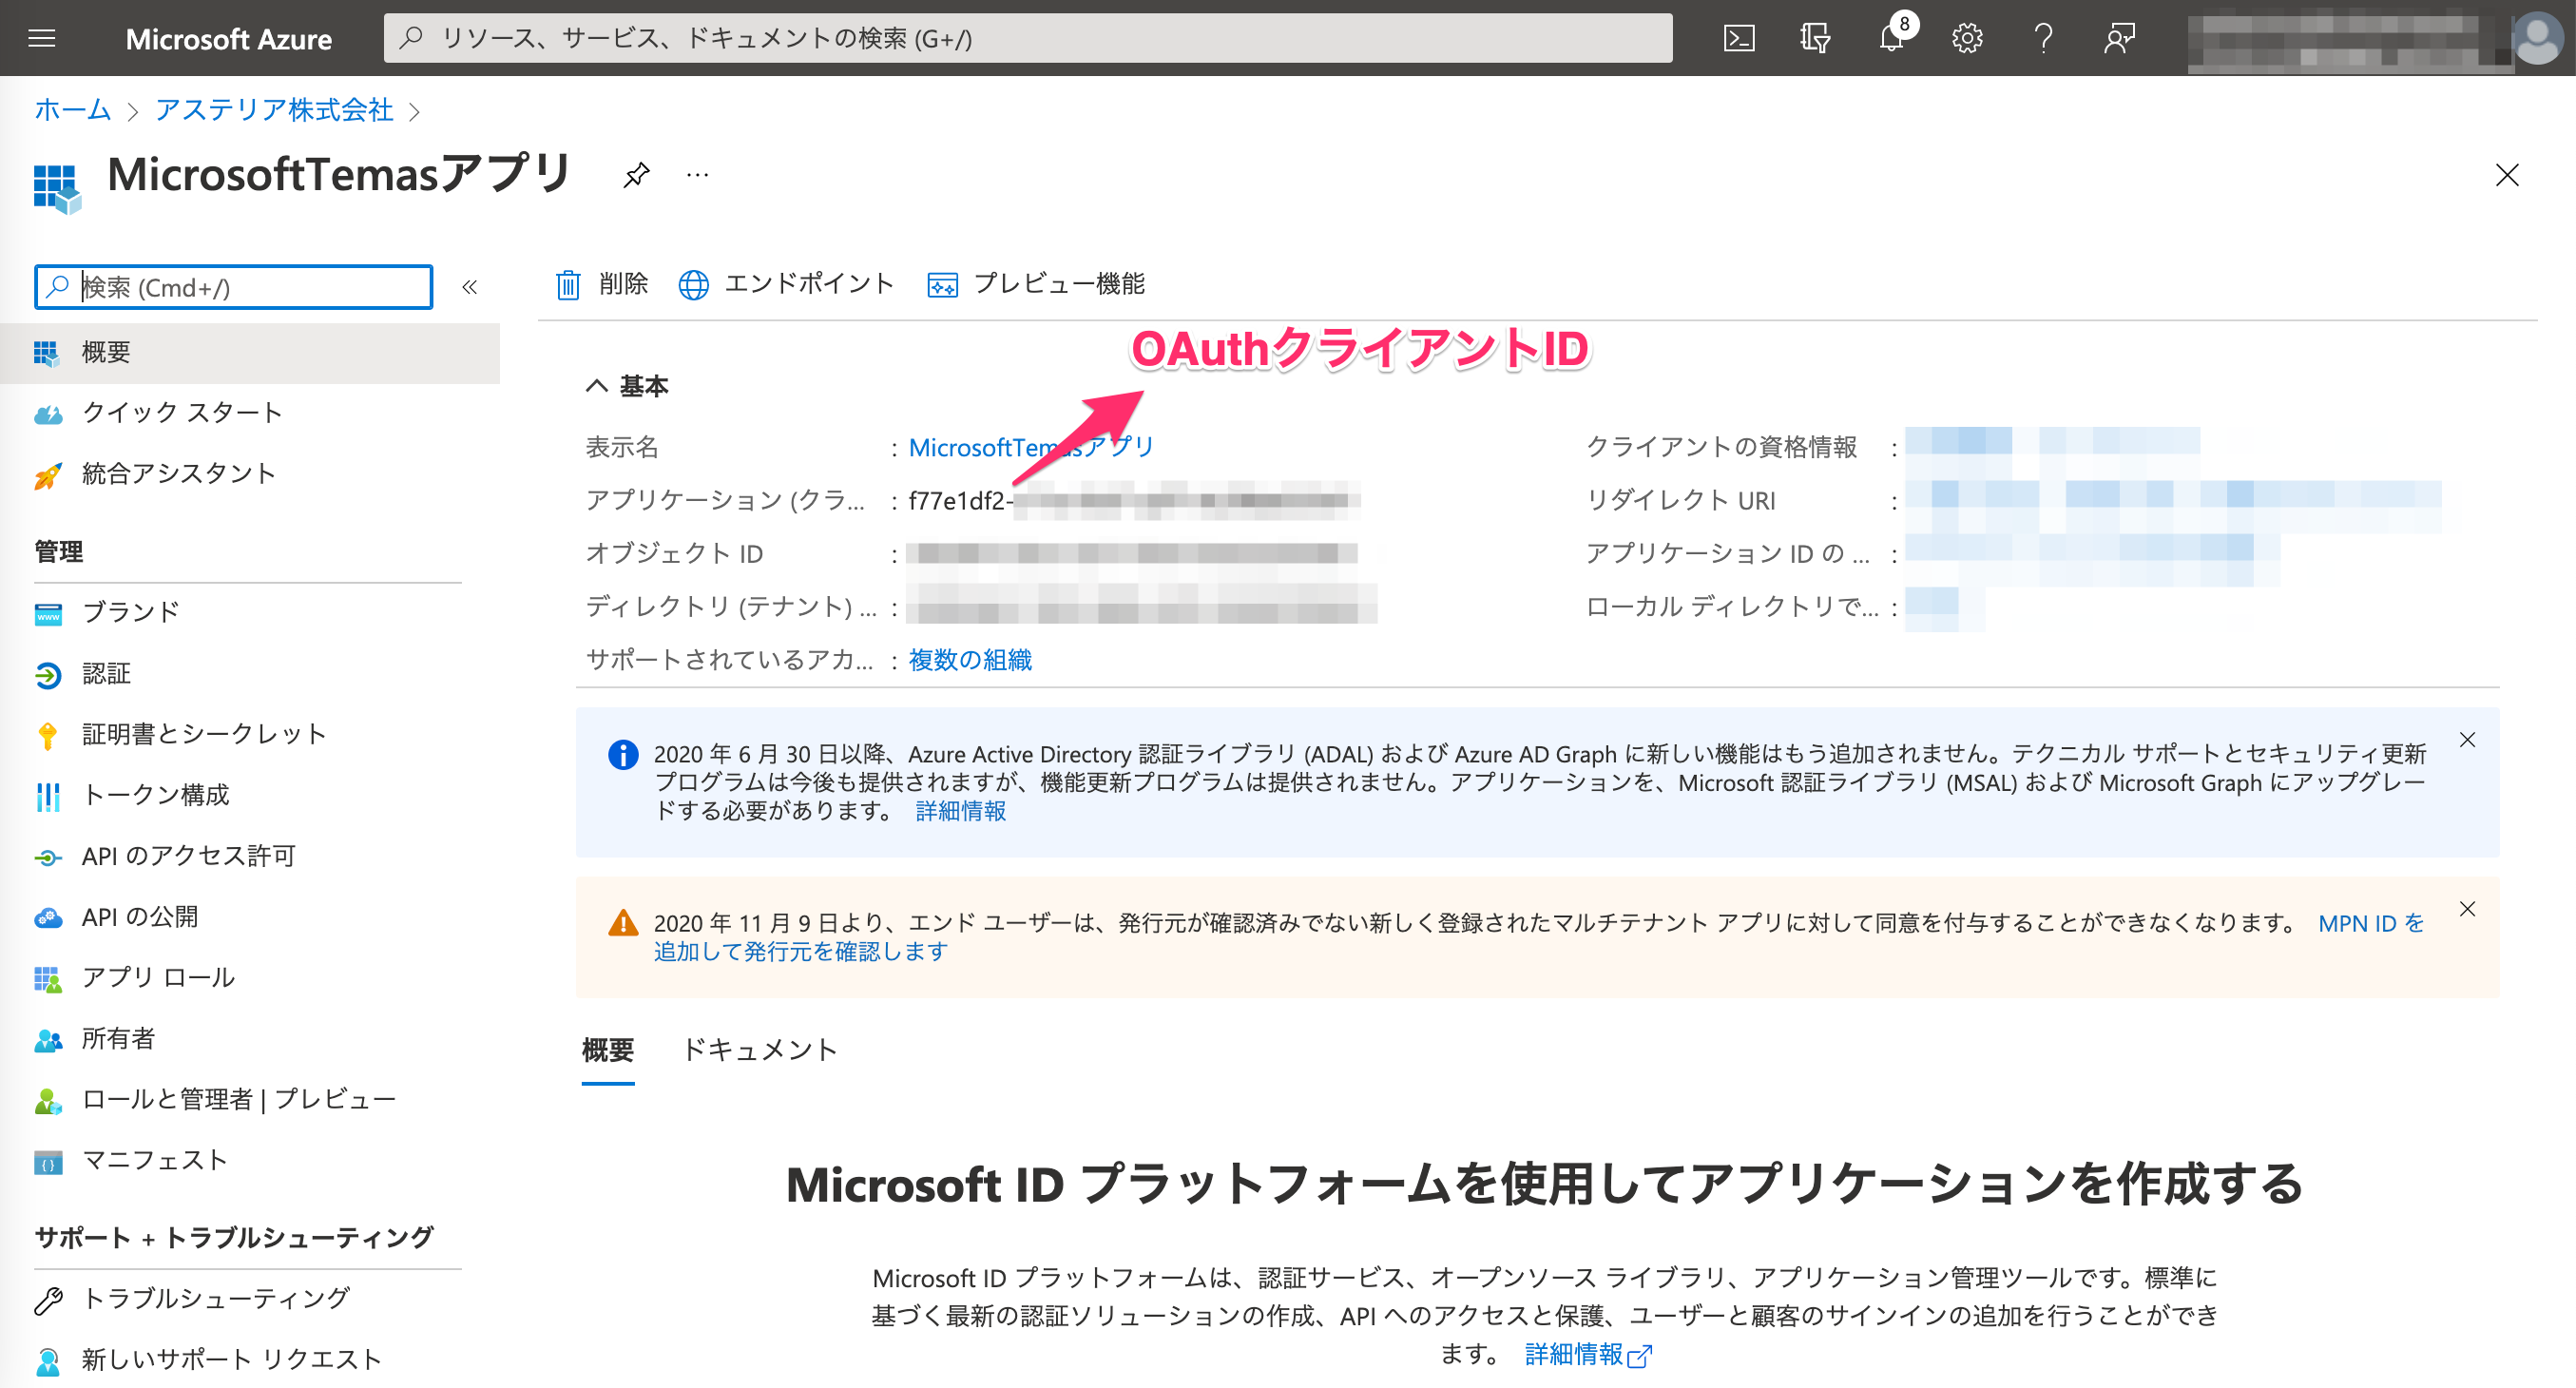Click the アステリア株式会社 breadcrumb

(x=274, y=109)
